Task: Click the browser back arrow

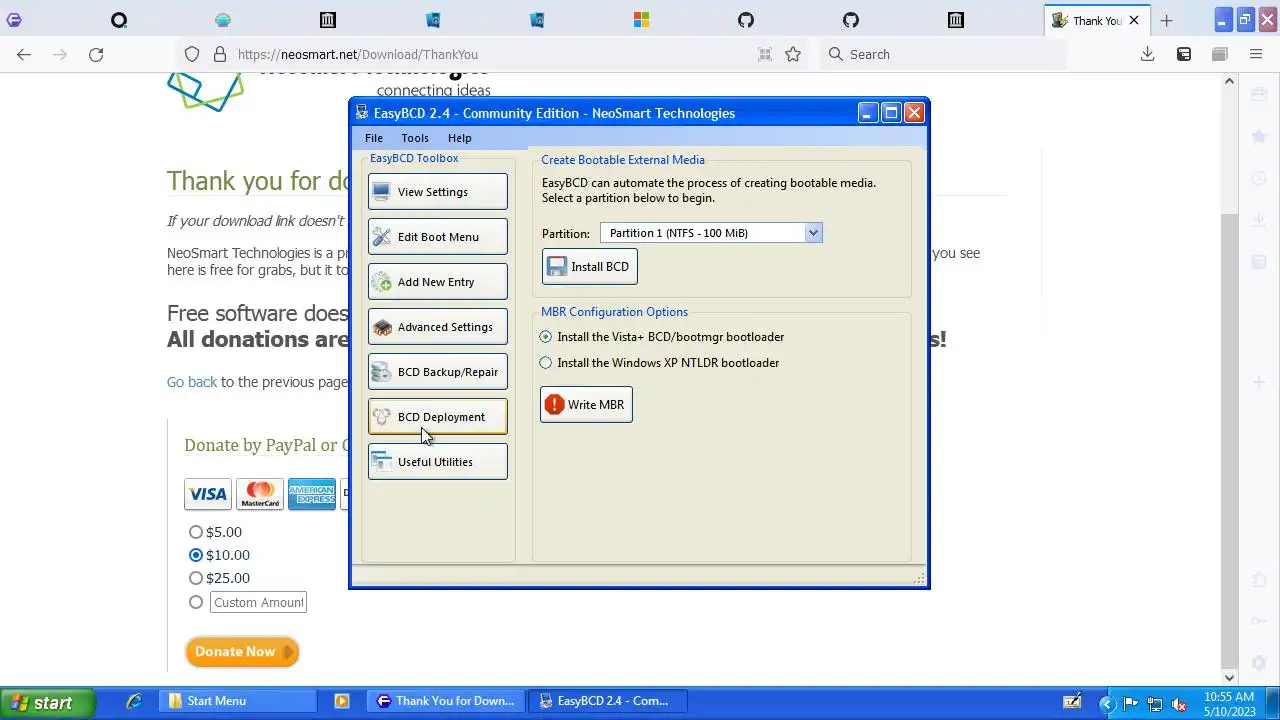Action: 24,55
